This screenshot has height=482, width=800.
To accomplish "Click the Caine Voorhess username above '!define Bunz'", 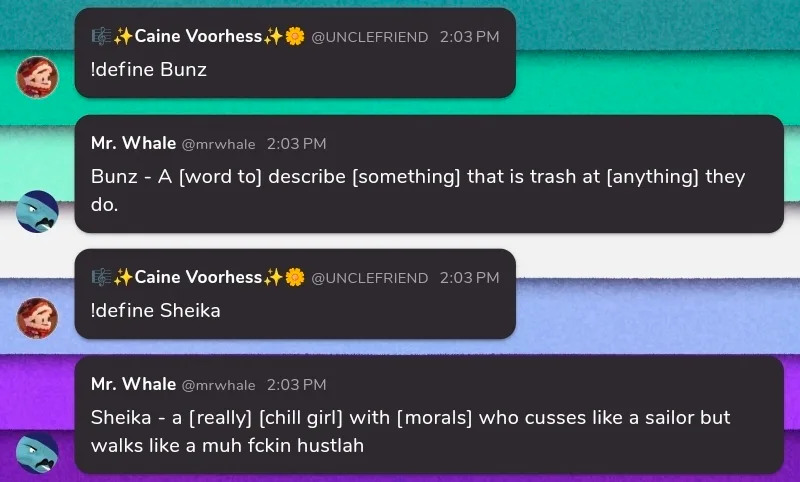I will tap(198, 37).
